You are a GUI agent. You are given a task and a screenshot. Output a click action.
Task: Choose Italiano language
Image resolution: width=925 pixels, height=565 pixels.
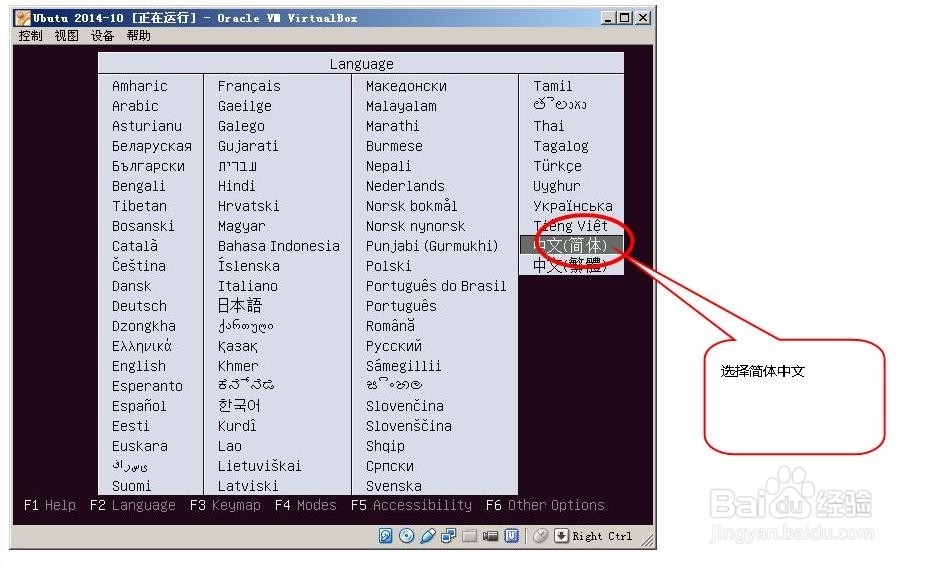pos(248,286)
